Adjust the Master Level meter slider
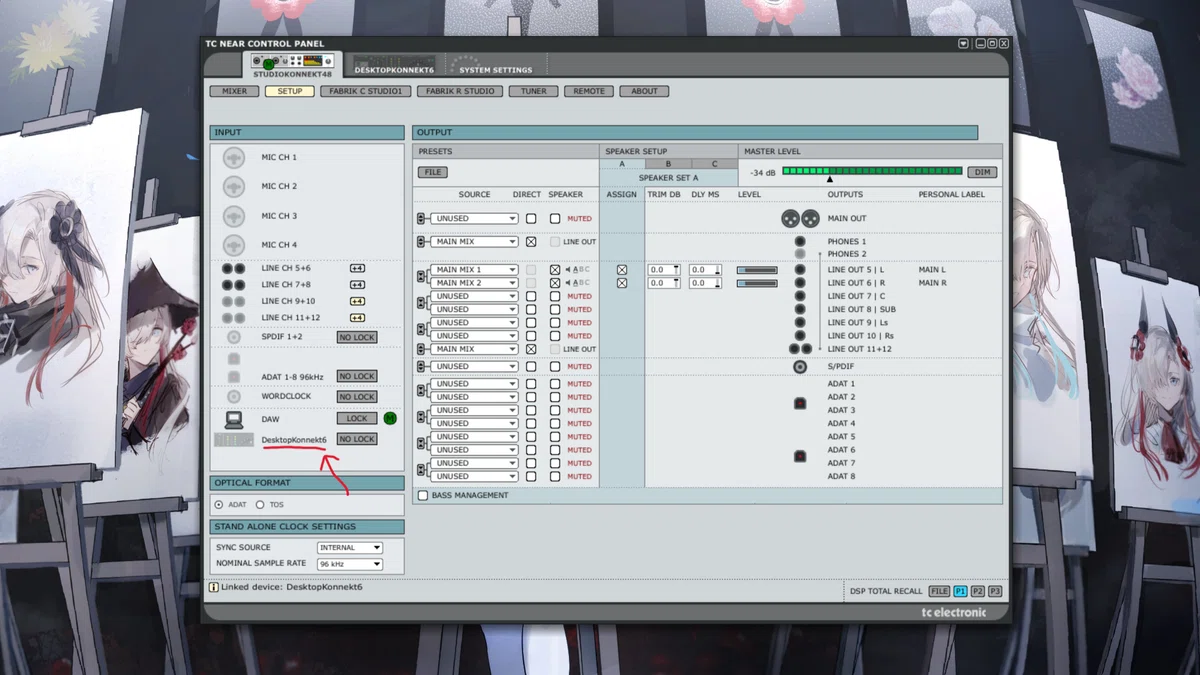The height and width of the screenshot is (675, 1200). [x=872, y=172]
